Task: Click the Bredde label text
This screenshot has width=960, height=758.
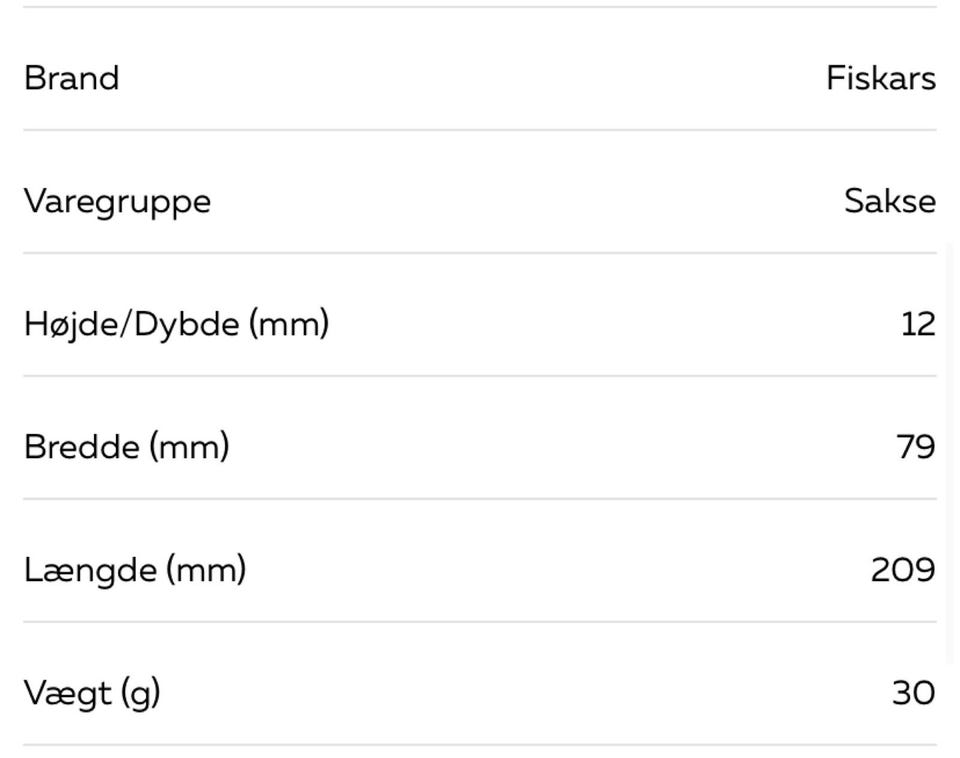Action: pos(83,447)
